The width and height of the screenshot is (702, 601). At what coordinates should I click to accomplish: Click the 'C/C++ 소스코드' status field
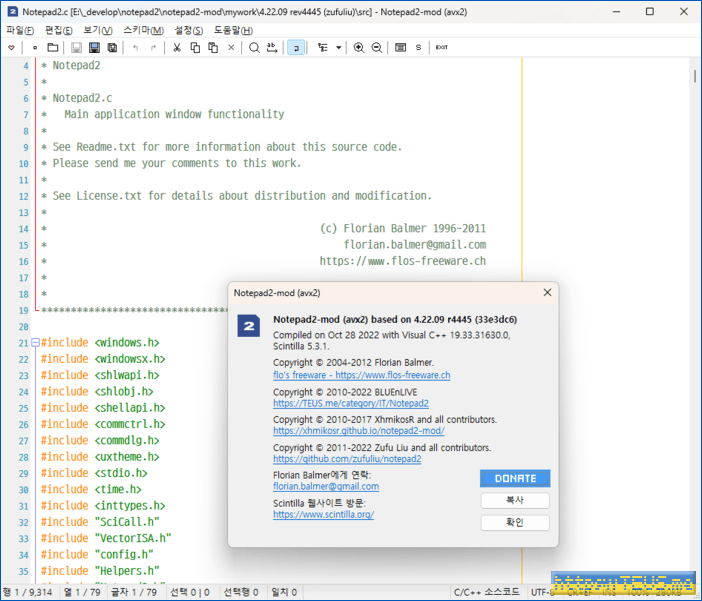(x=487, y=592)
